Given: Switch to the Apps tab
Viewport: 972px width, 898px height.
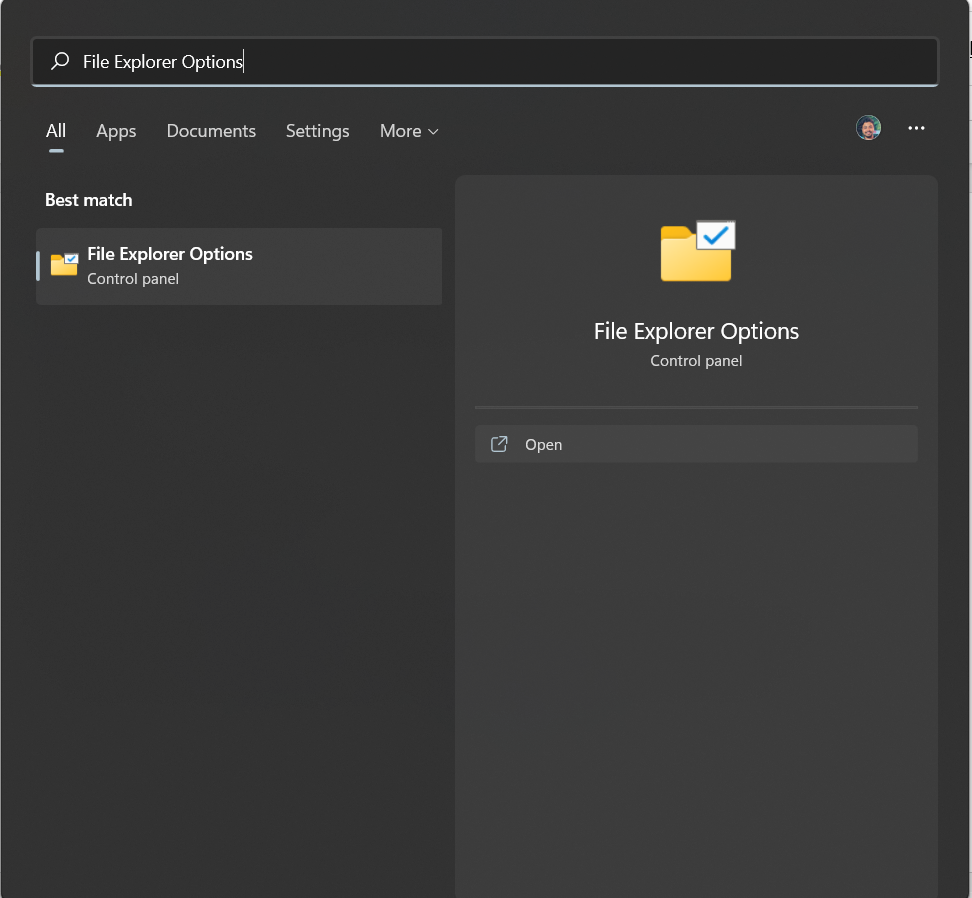Looking at the screenshot, I should click(116, 131).
